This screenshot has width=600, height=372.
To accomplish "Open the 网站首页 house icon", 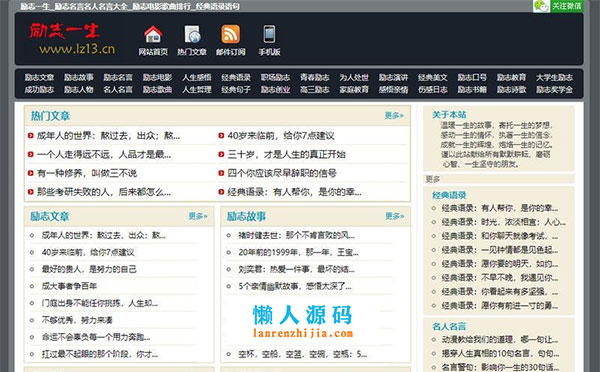I will [153, 34].
